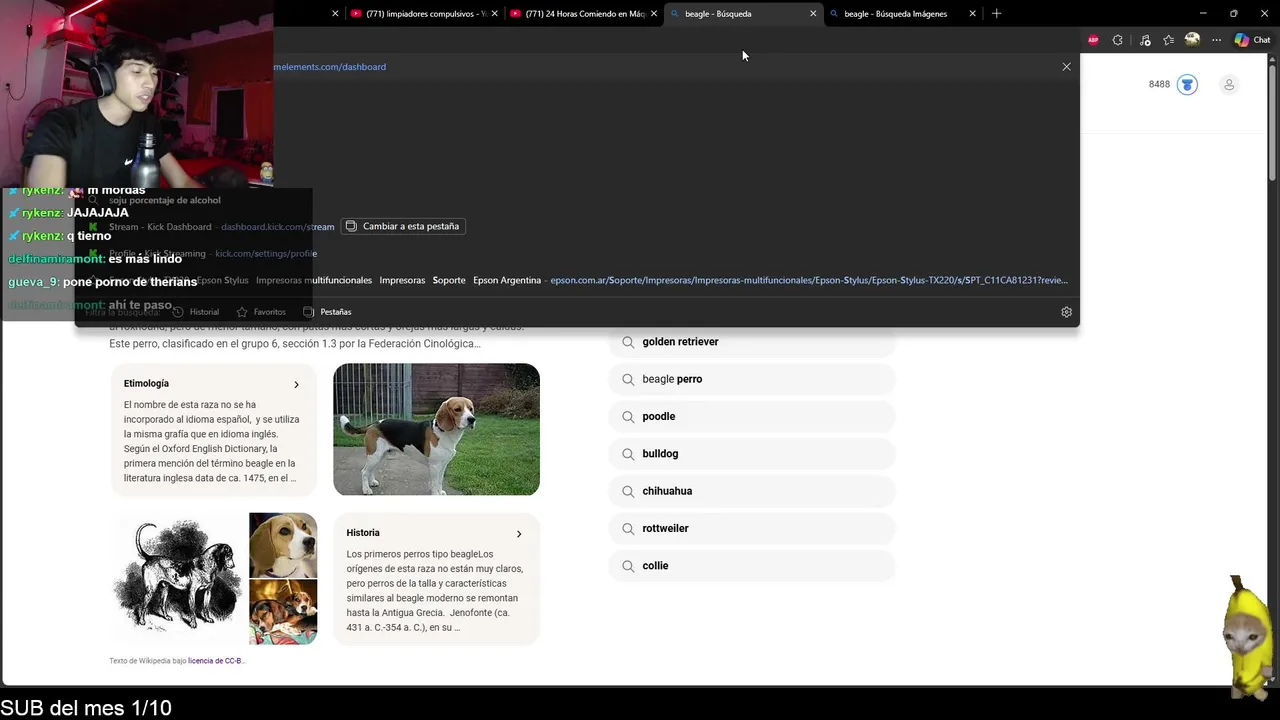
Task: Click magnifier icon beside poodle
Action: tap(628, 416)
